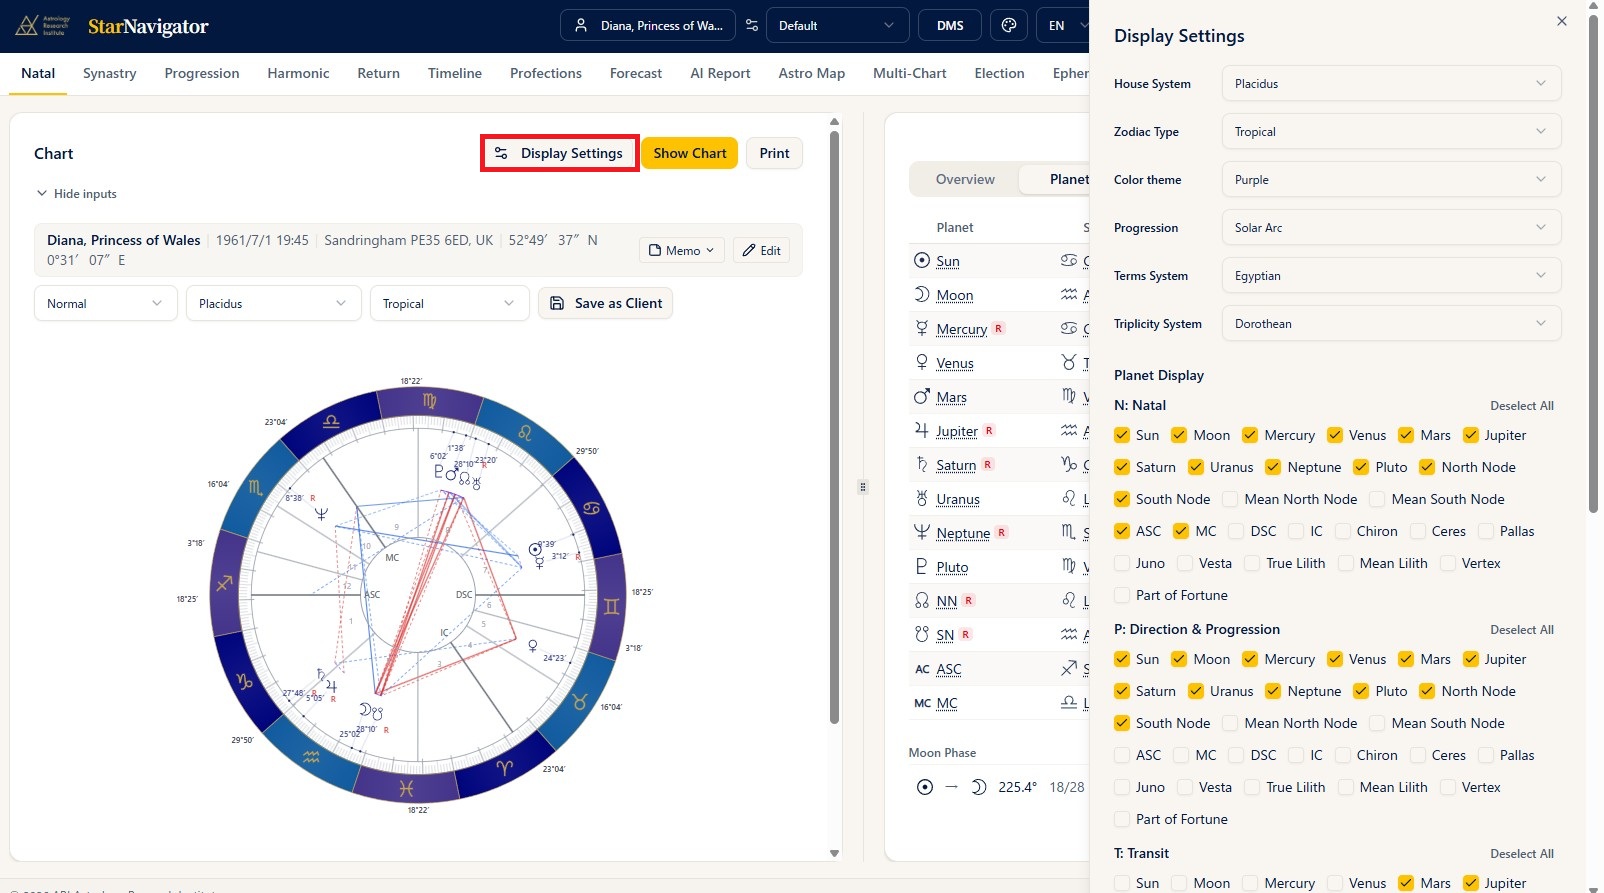Click the Moon crescent symbol in planet table
The image size is (1604, 893).
pyautogui.click(x=922, y=295)
